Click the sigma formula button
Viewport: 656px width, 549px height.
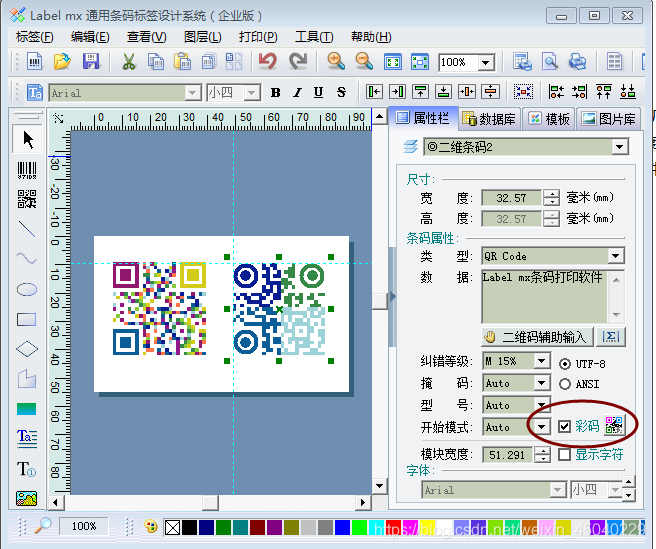(611, 337)
